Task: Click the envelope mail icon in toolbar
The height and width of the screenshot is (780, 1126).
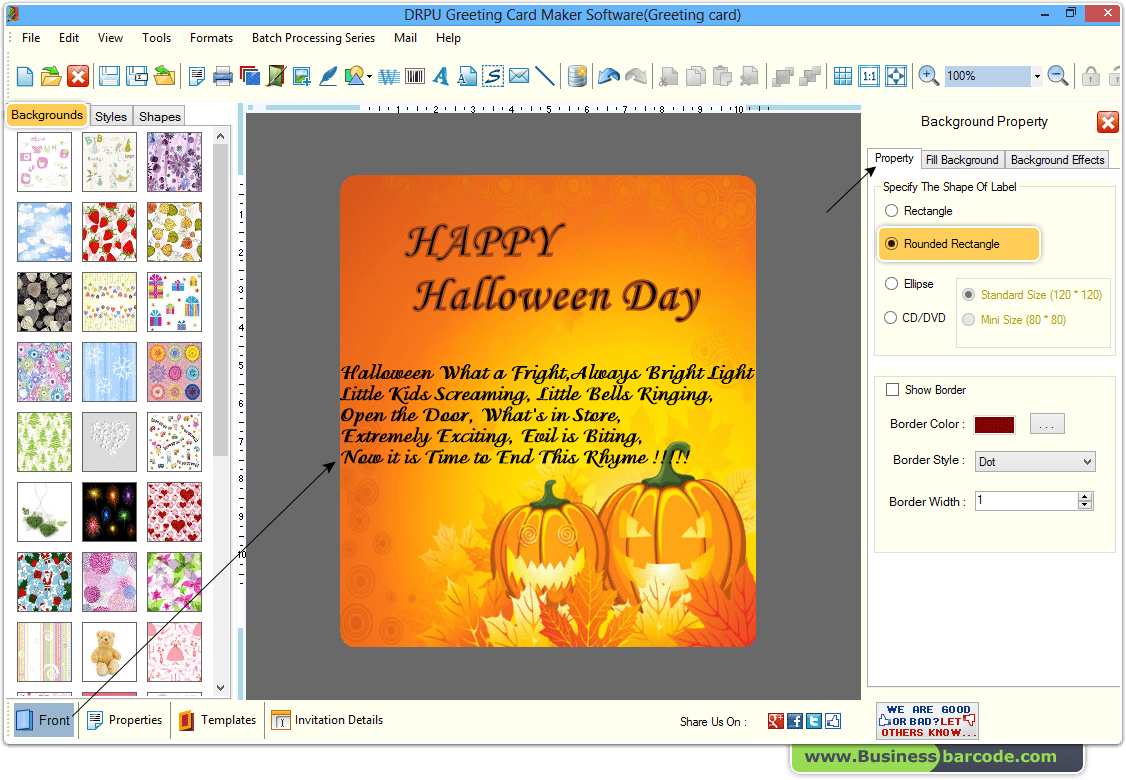Action: (x=518, y=76)
